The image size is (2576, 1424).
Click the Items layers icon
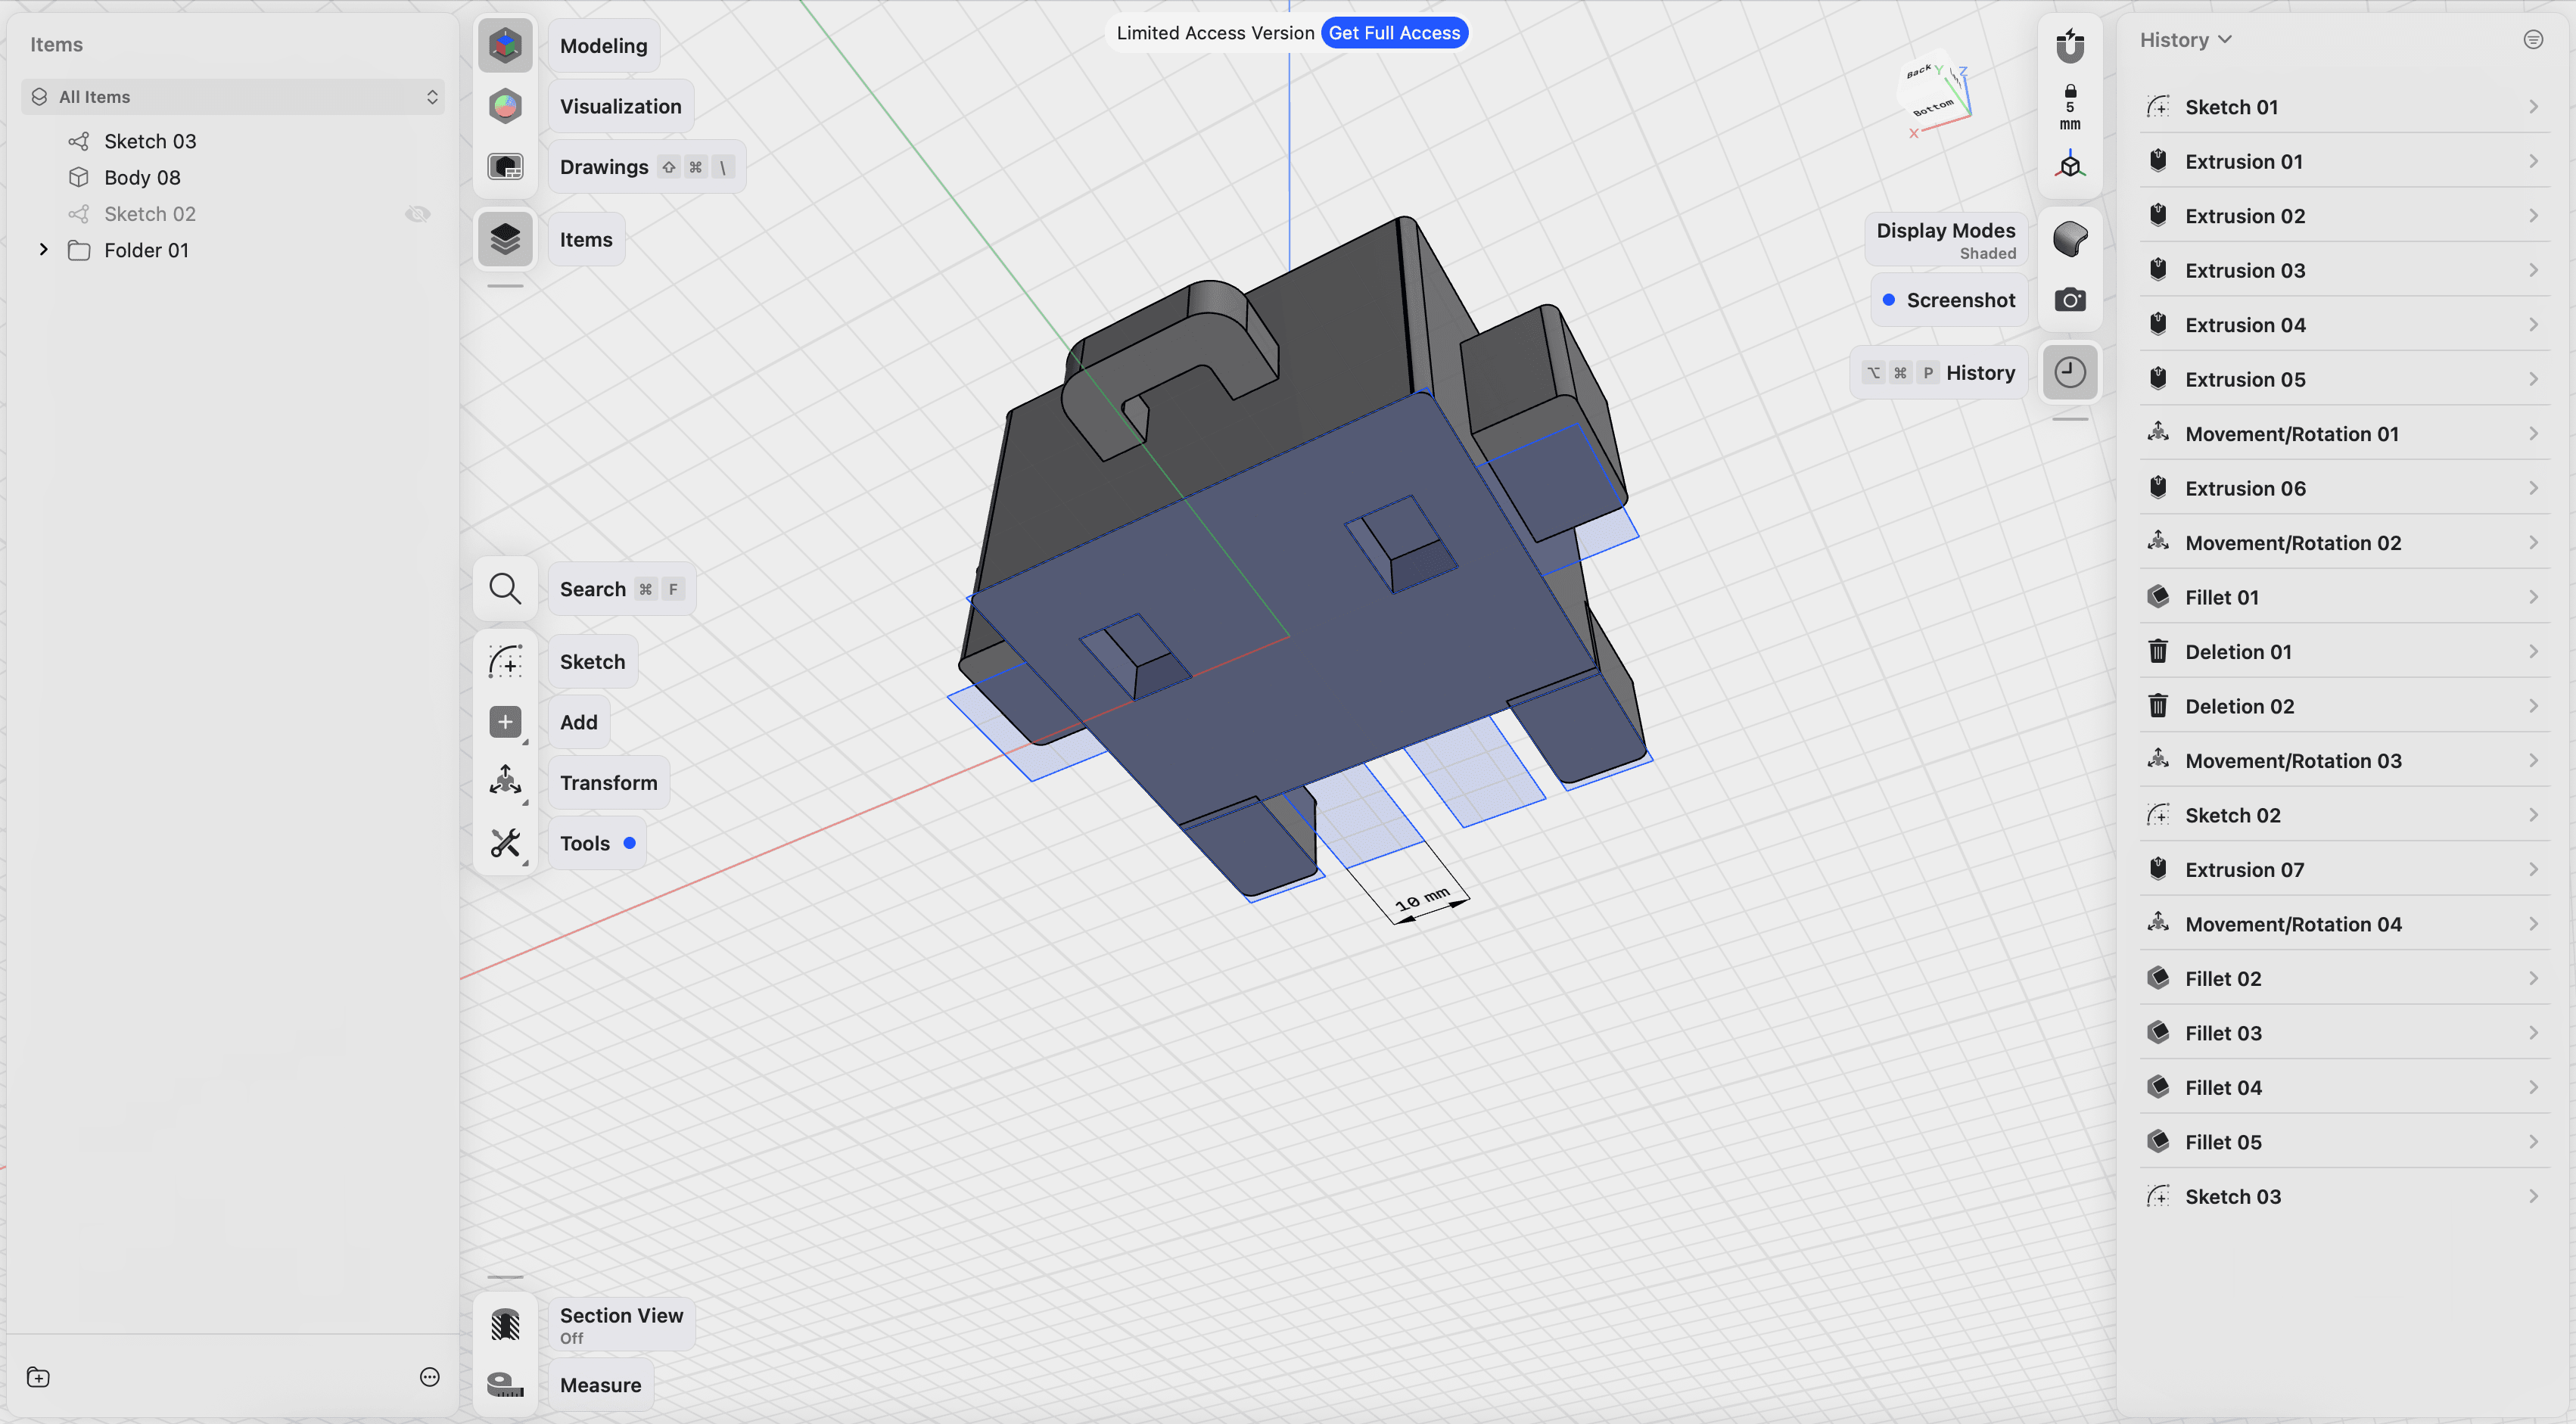click(505, 239)
